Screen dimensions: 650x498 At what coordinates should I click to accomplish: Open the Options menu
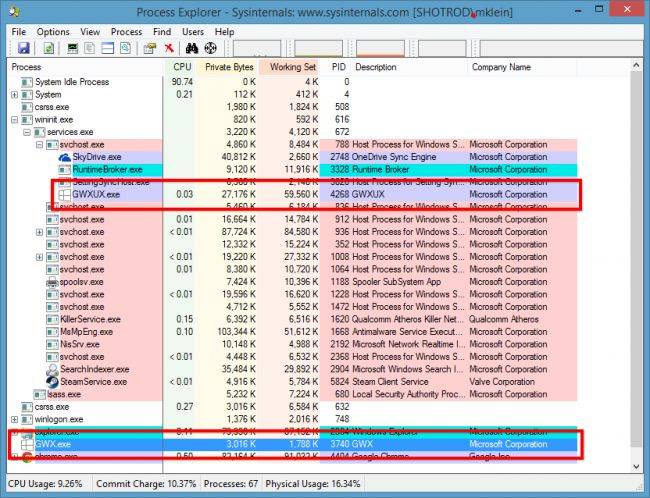pyautogui.click(x=53, y=32)
